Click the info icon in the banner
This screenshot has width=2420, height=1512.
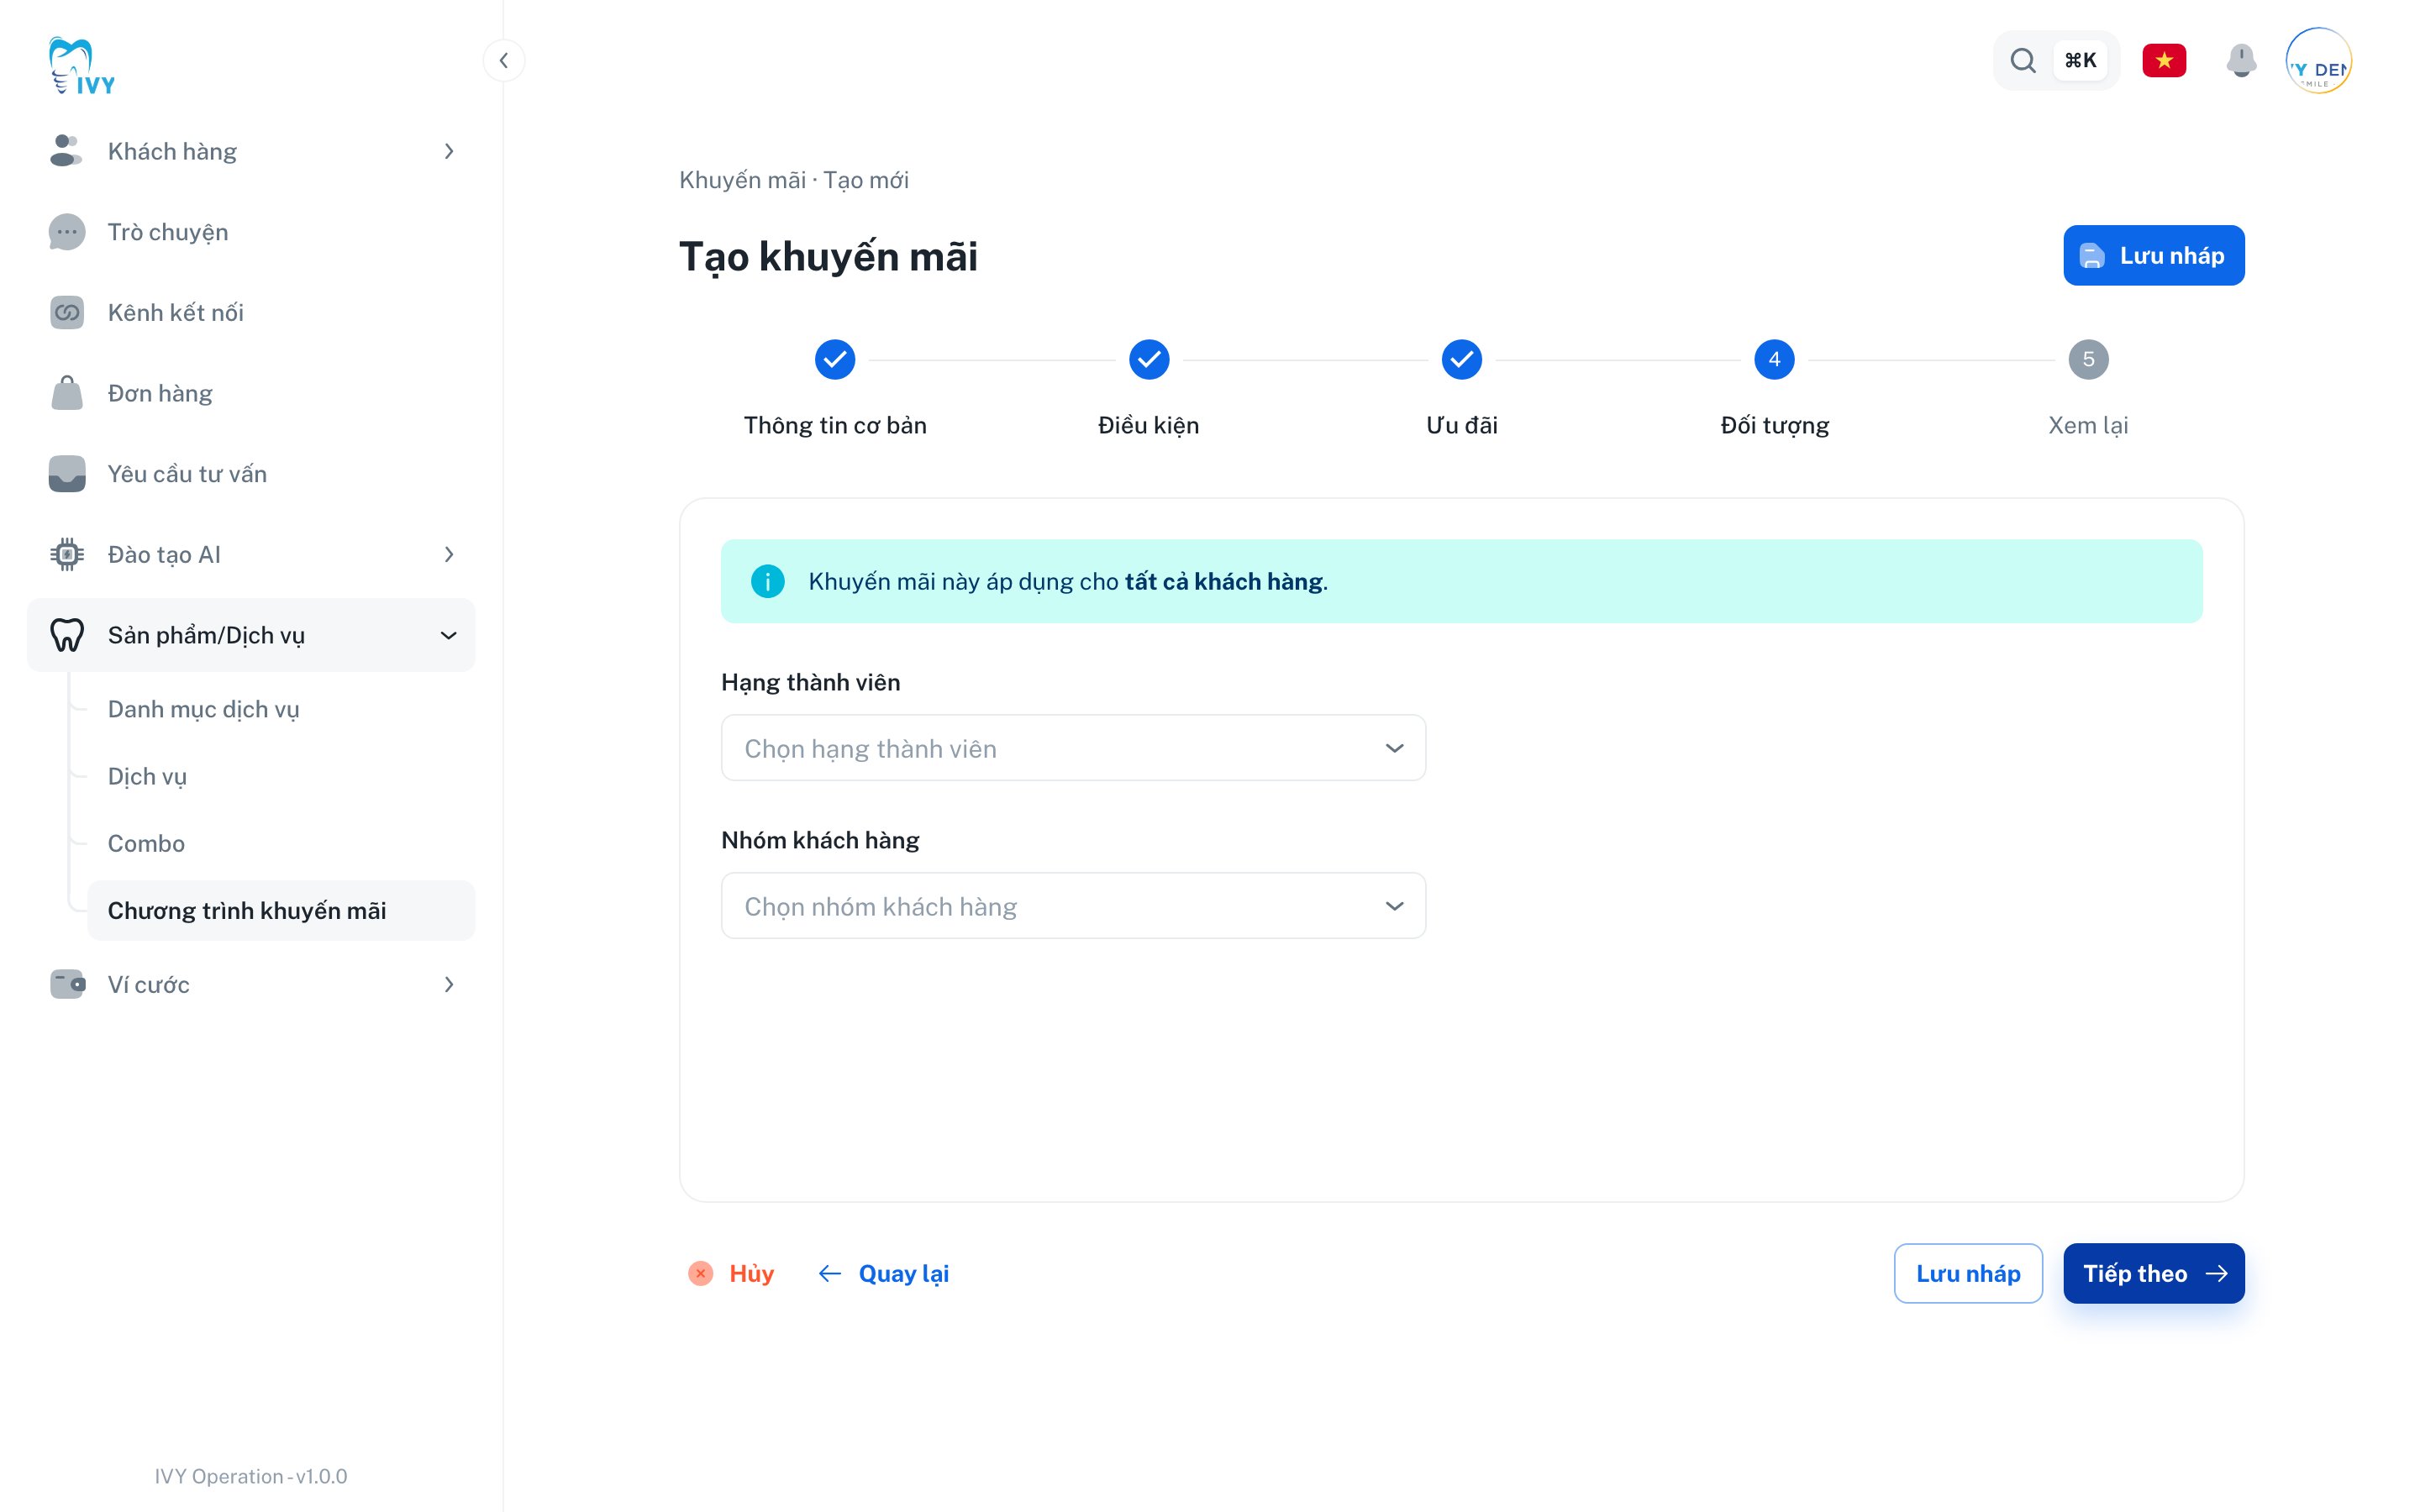pos(767,581)
